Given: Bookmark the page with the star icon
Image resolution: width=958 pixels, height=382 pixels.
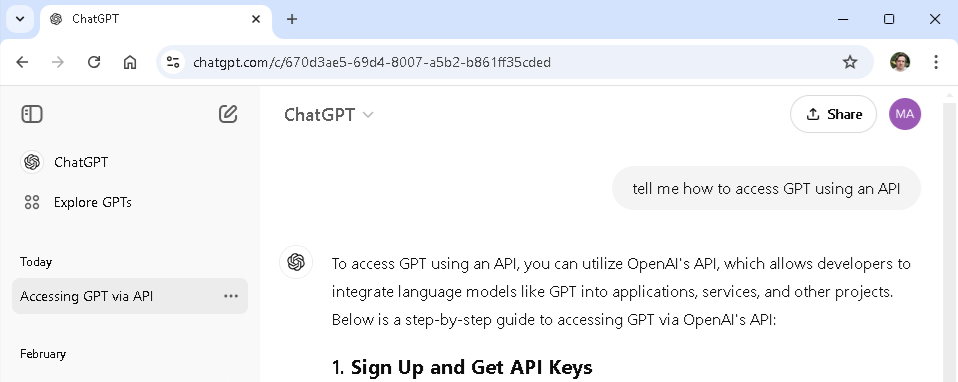Looking at the screenshot, I should point(850,62).
